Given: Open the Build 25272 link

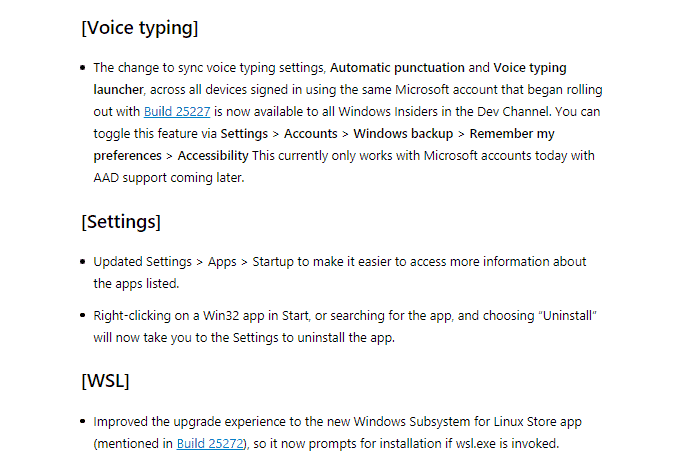Looking at the screenshot, I should pos(210,444).
